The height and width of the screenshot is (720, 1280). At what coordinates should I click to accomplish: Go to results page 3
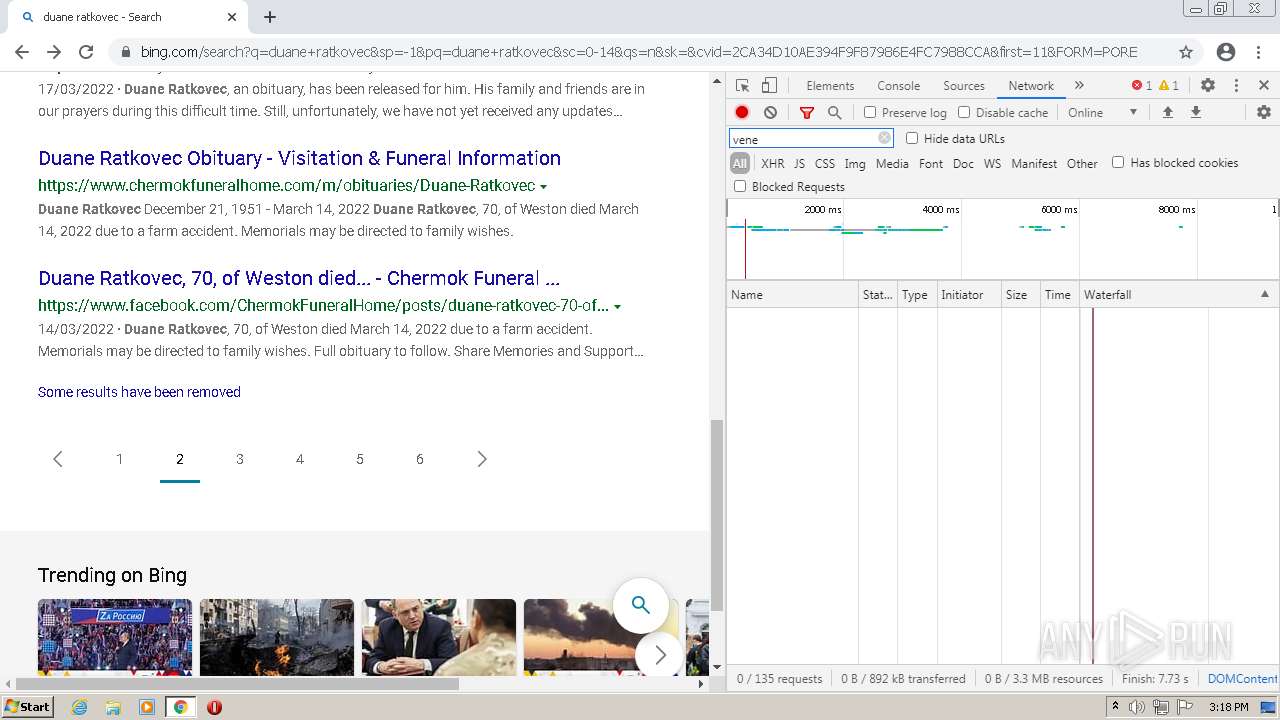pyautogui.click(x=240, y=459)
